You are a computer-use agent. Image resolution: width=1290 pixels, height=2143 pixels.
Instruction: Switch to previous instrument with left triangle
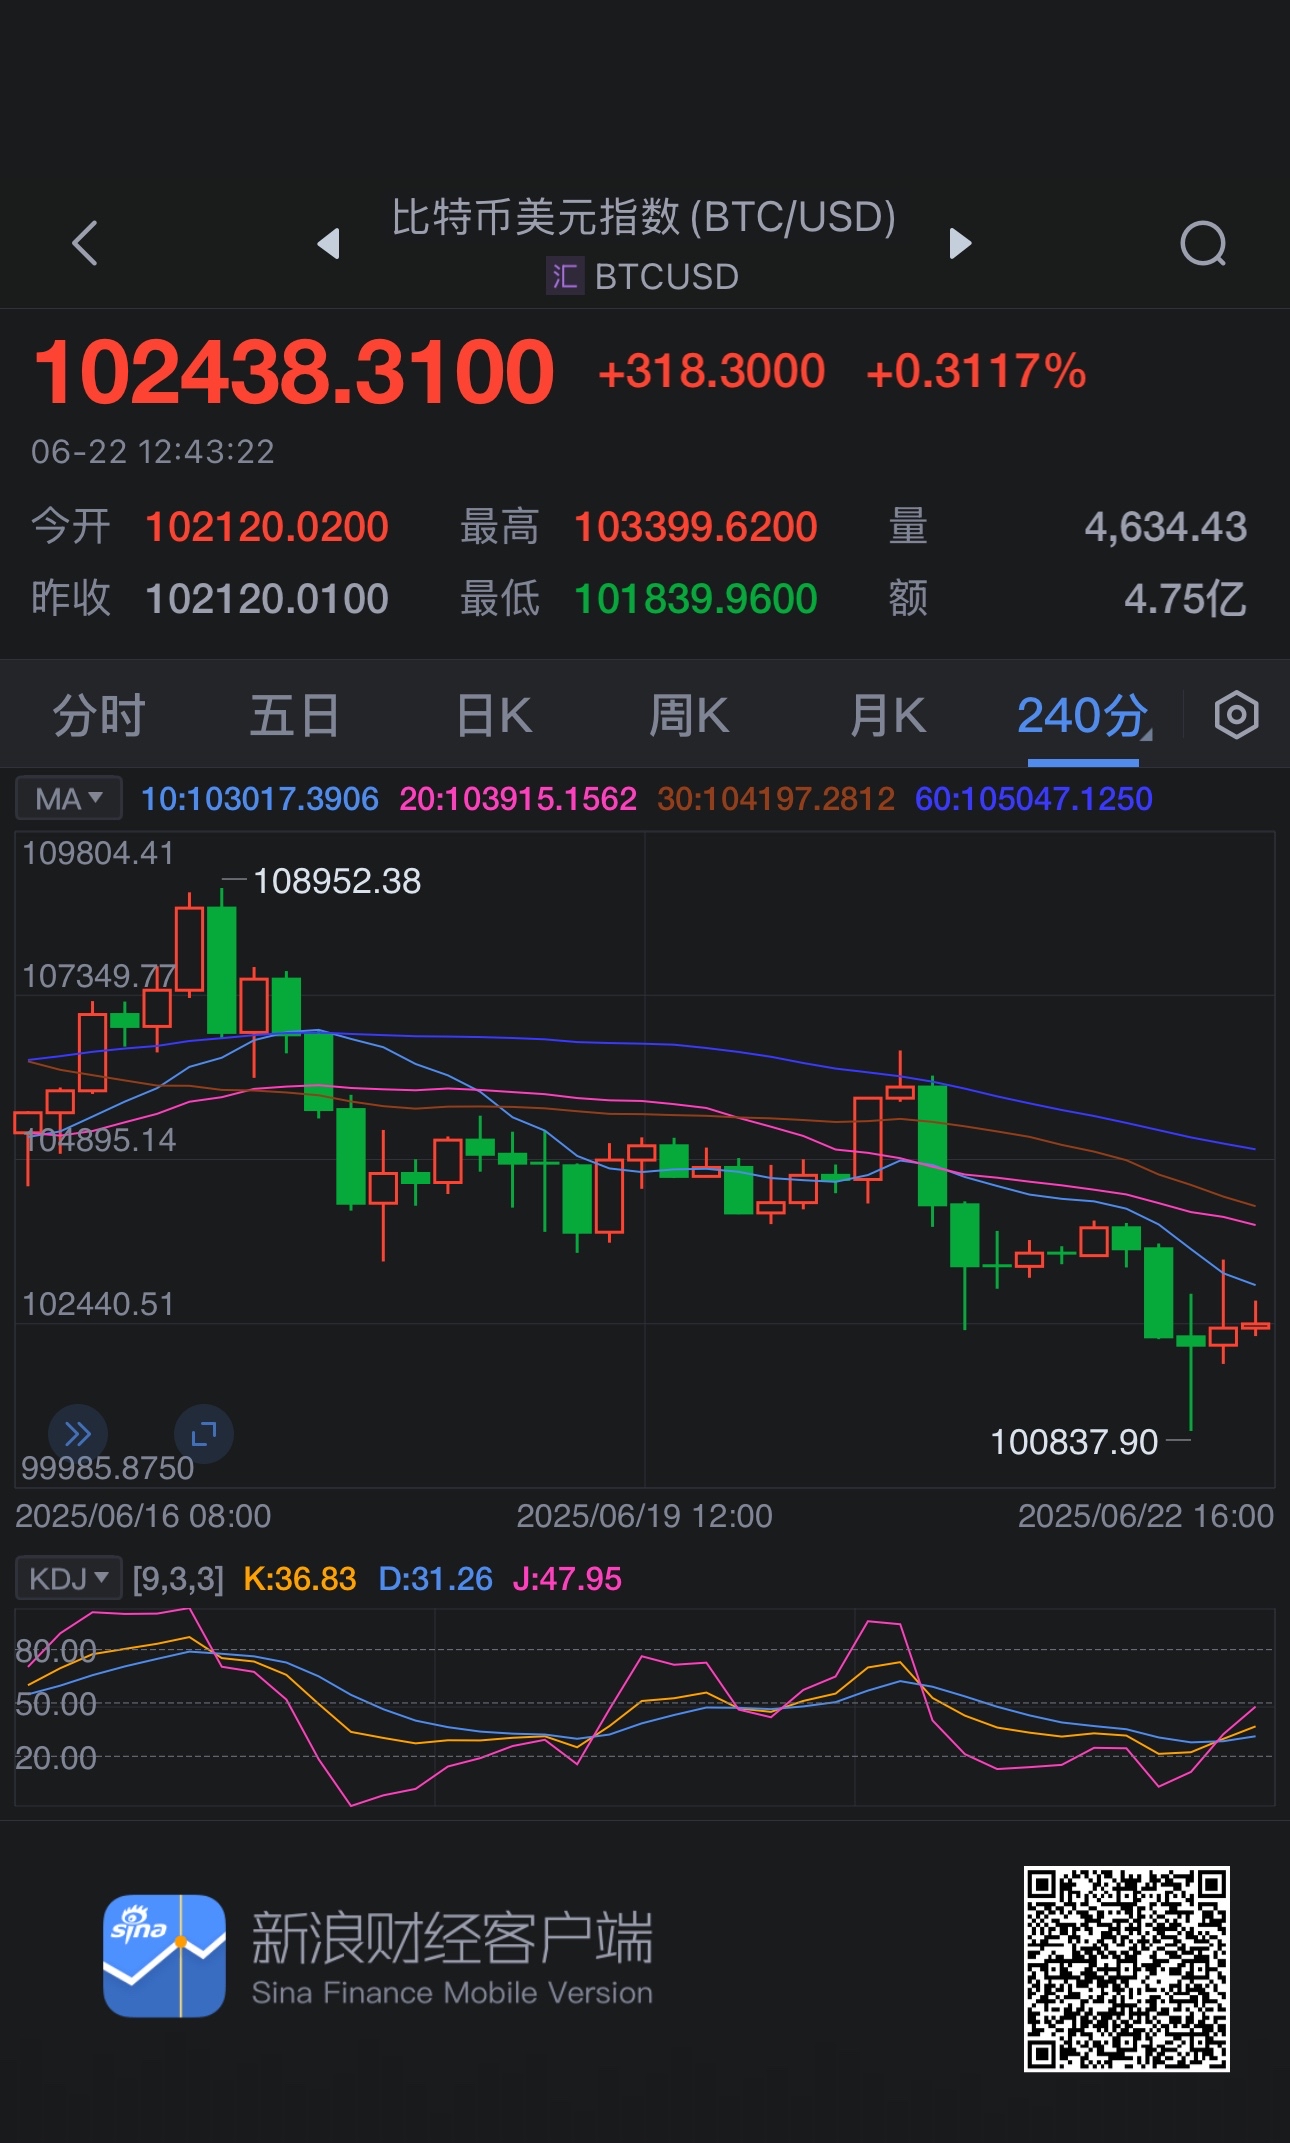[x=328, y=243]
